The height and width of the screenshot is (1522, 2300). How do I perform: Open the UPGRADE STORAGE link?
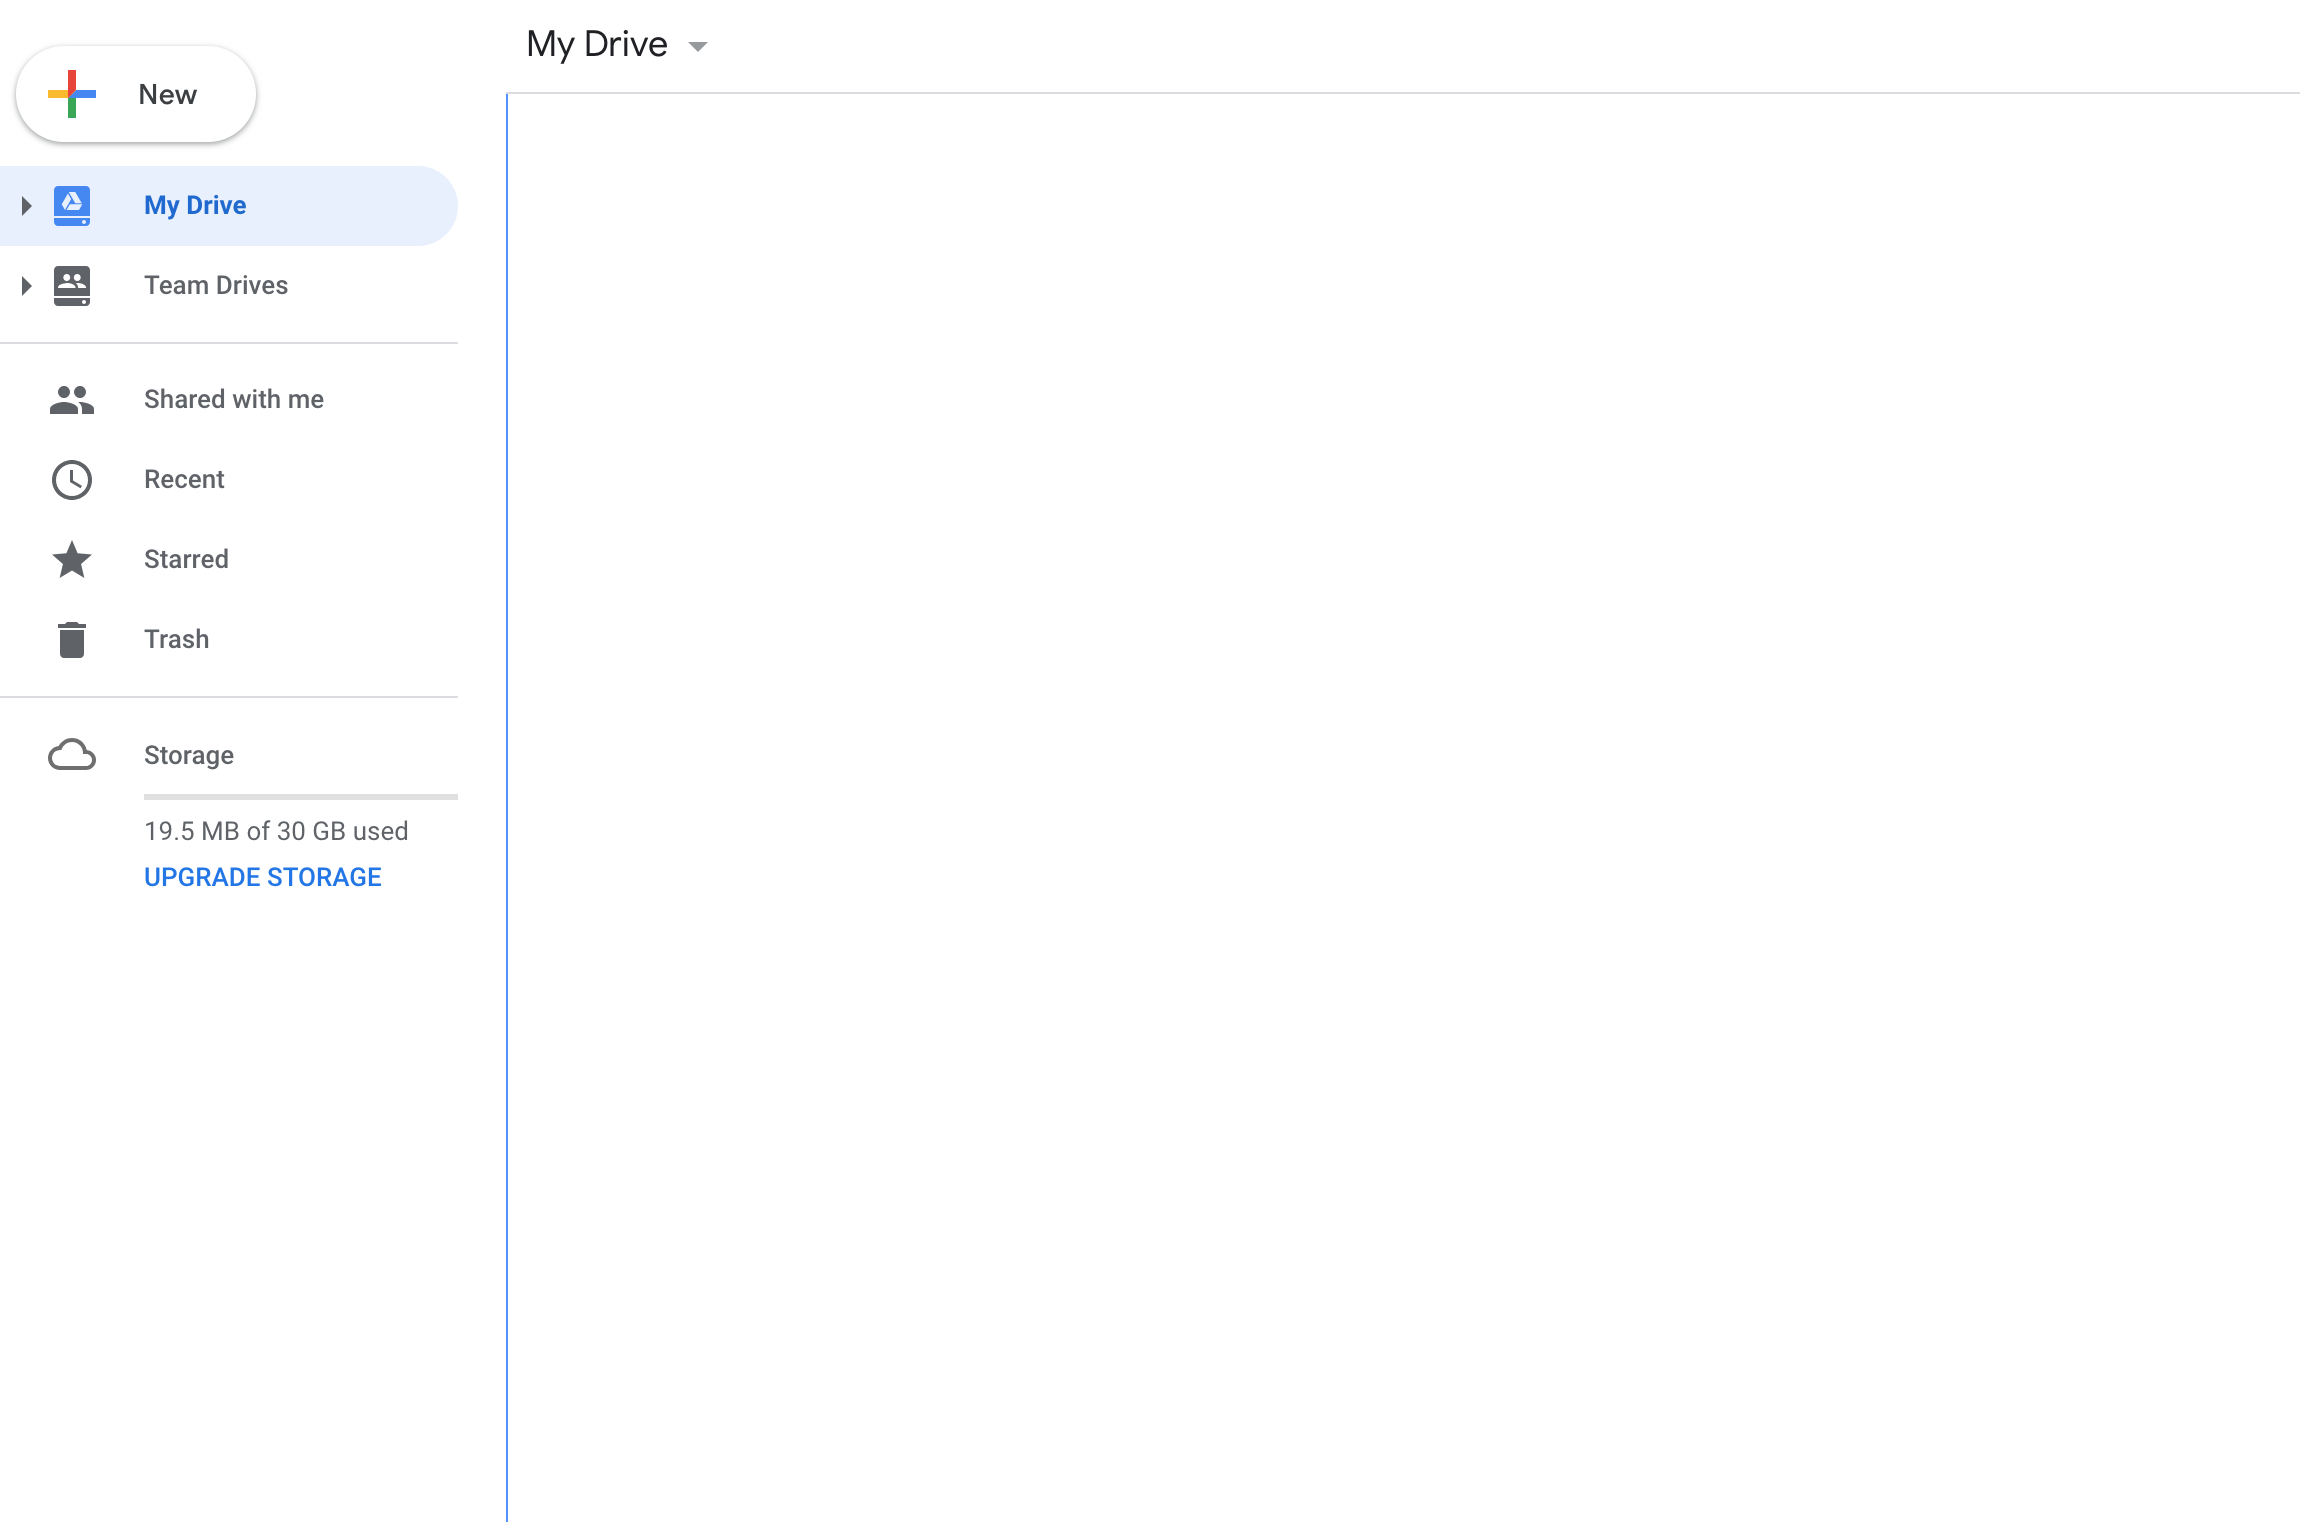tap(262, 877)
